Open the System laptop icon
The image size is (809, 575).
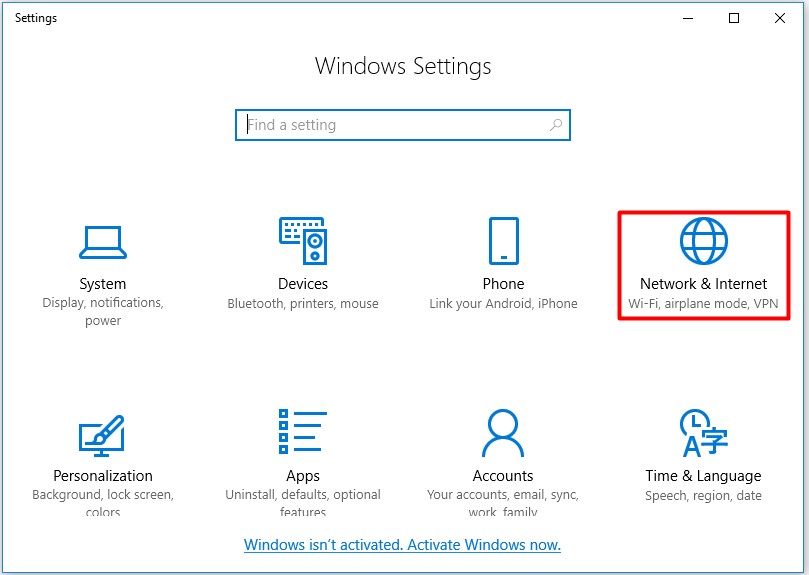(103, 242)
